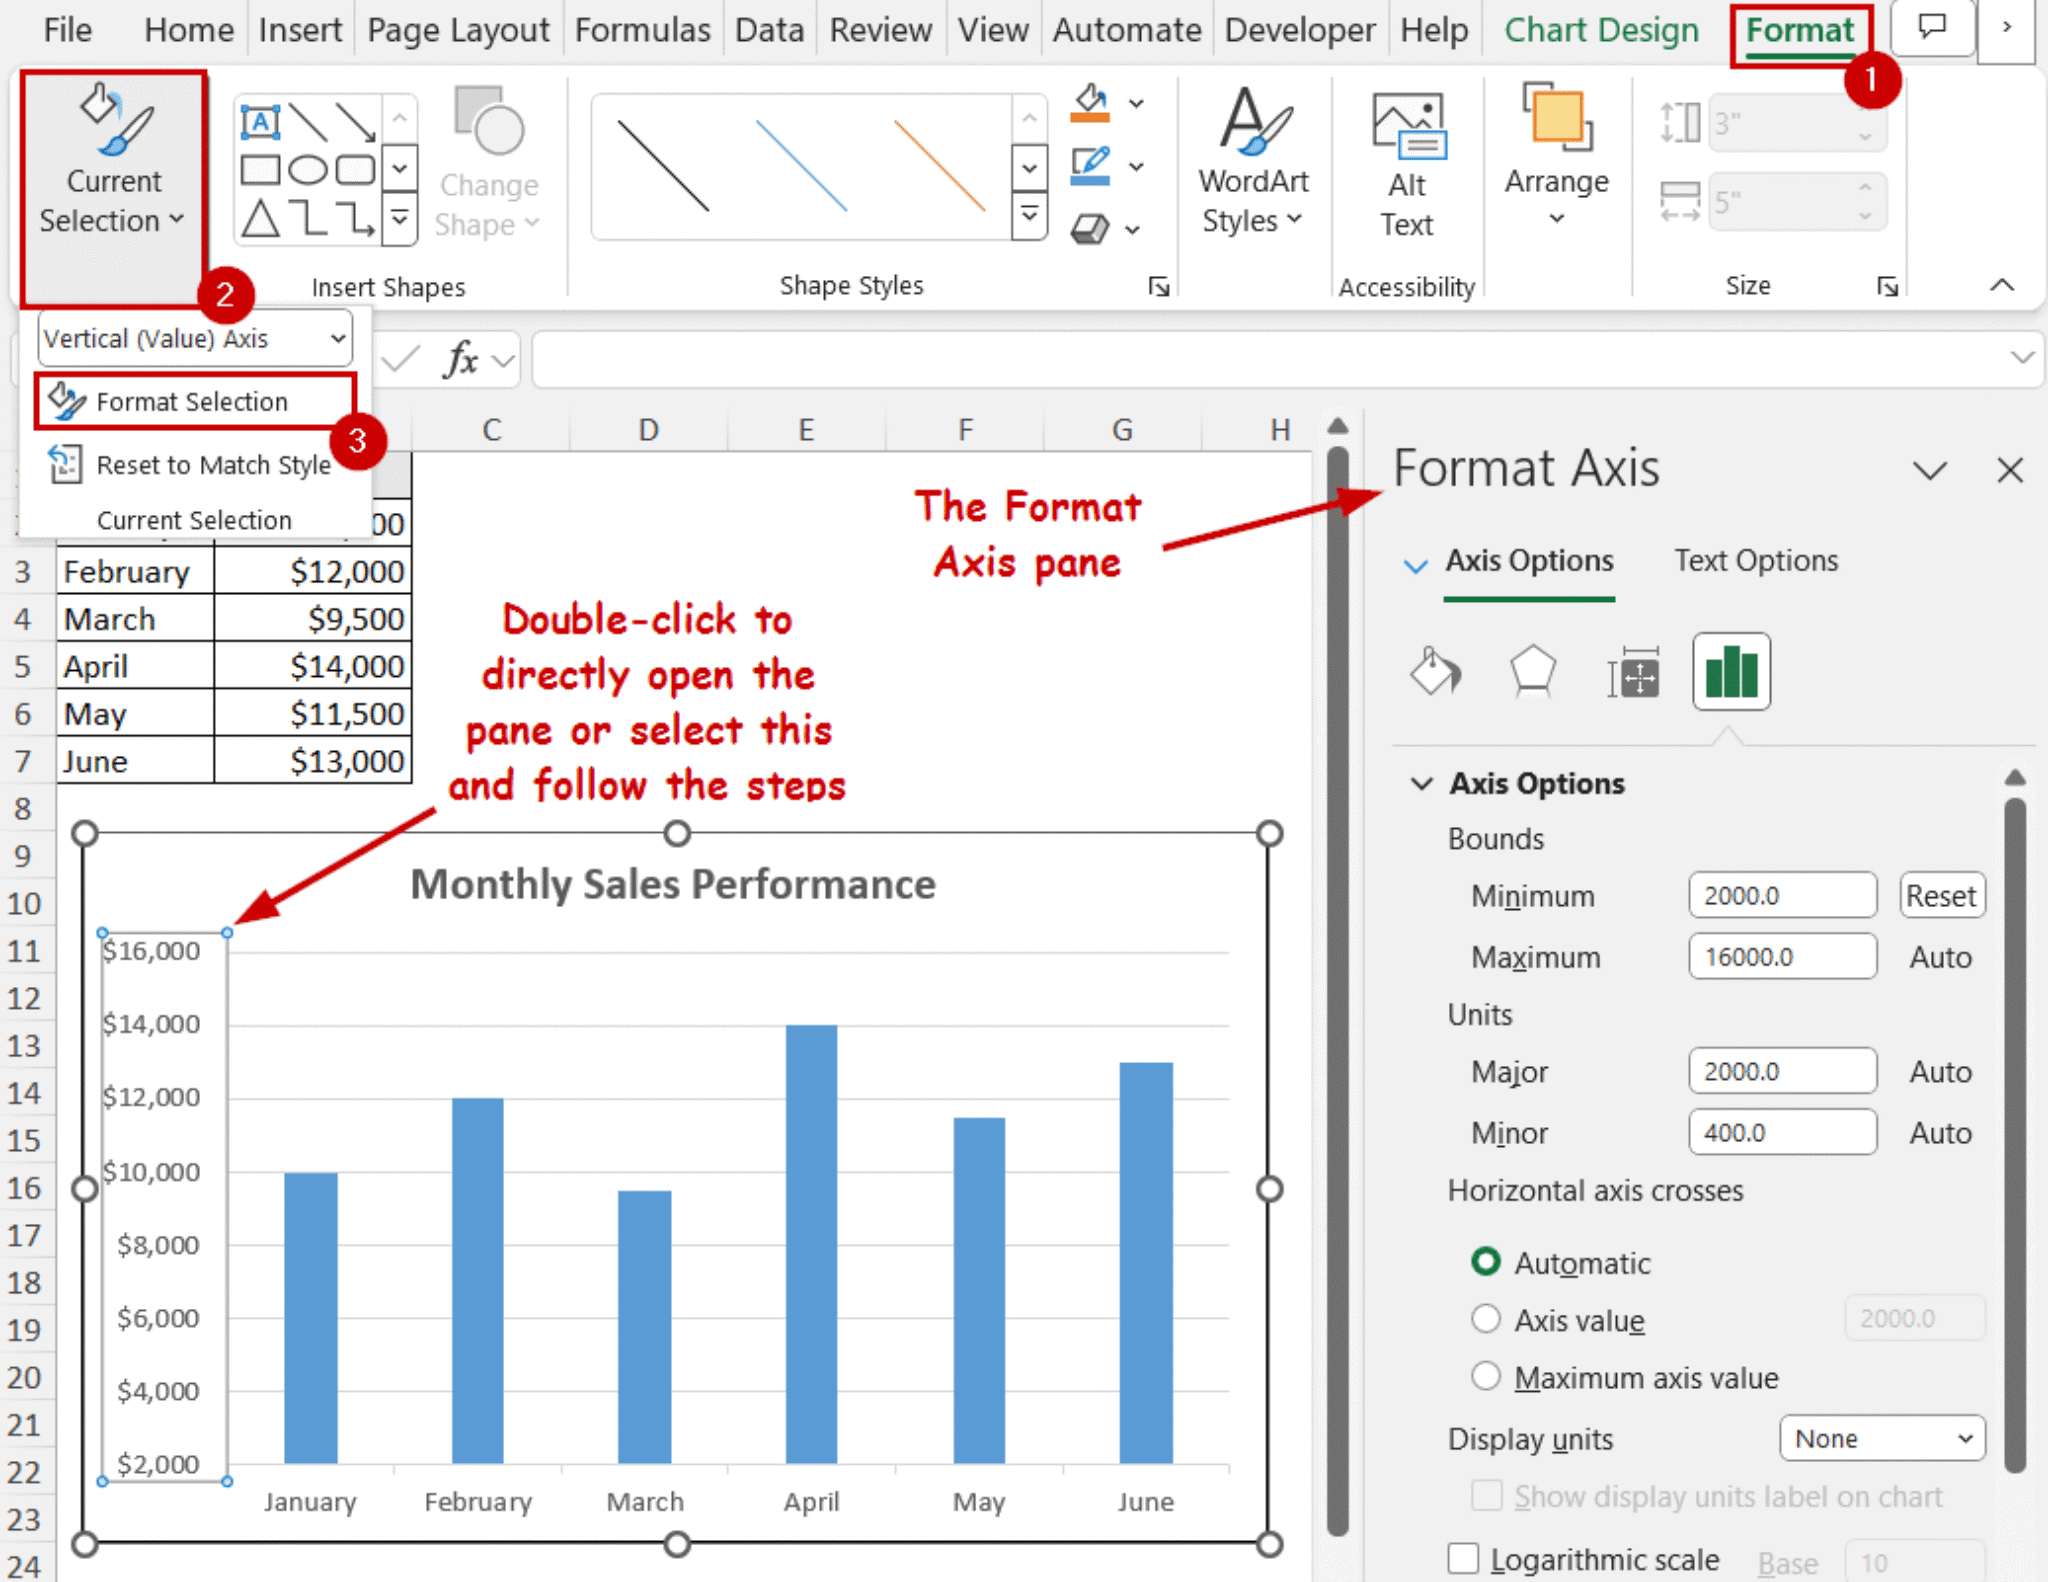The height and width of the screenshot is (1582, 2048).
Task: Click the Reset button next to Minimum
Action: tap(1940, 894)
